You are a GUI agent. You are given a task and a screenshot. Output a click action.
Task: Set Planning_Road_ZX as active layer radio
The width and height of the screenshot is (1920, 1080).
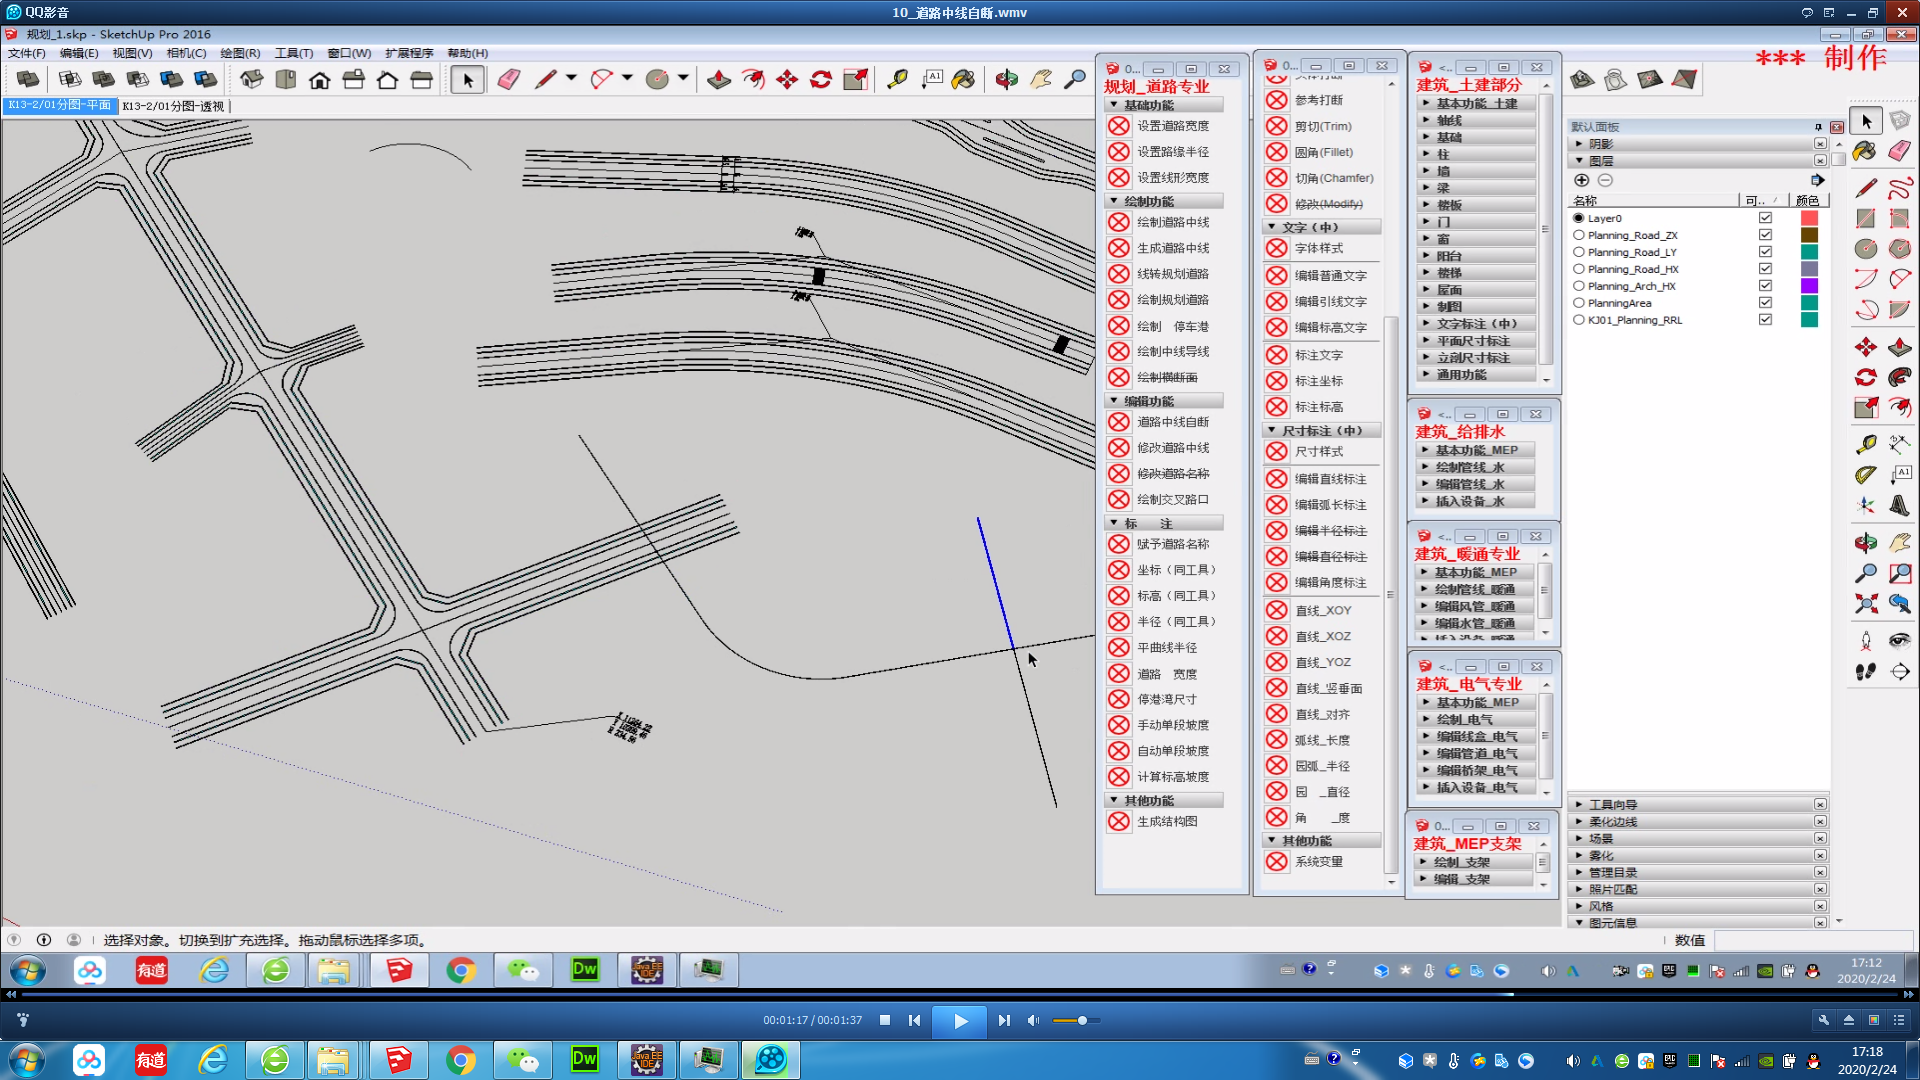(1579, 235)
